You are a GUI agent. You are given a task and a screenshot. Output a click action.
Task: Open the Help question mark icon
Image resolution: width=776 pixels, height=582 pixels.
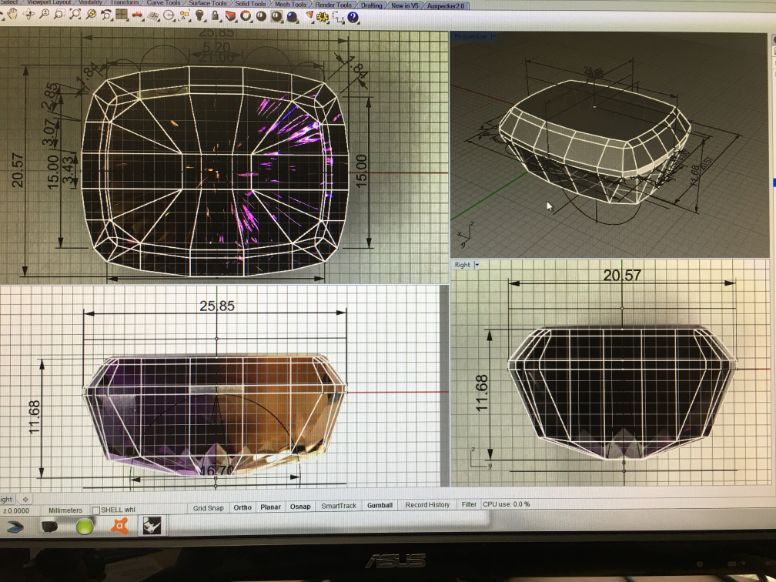(x=354, y=17)
